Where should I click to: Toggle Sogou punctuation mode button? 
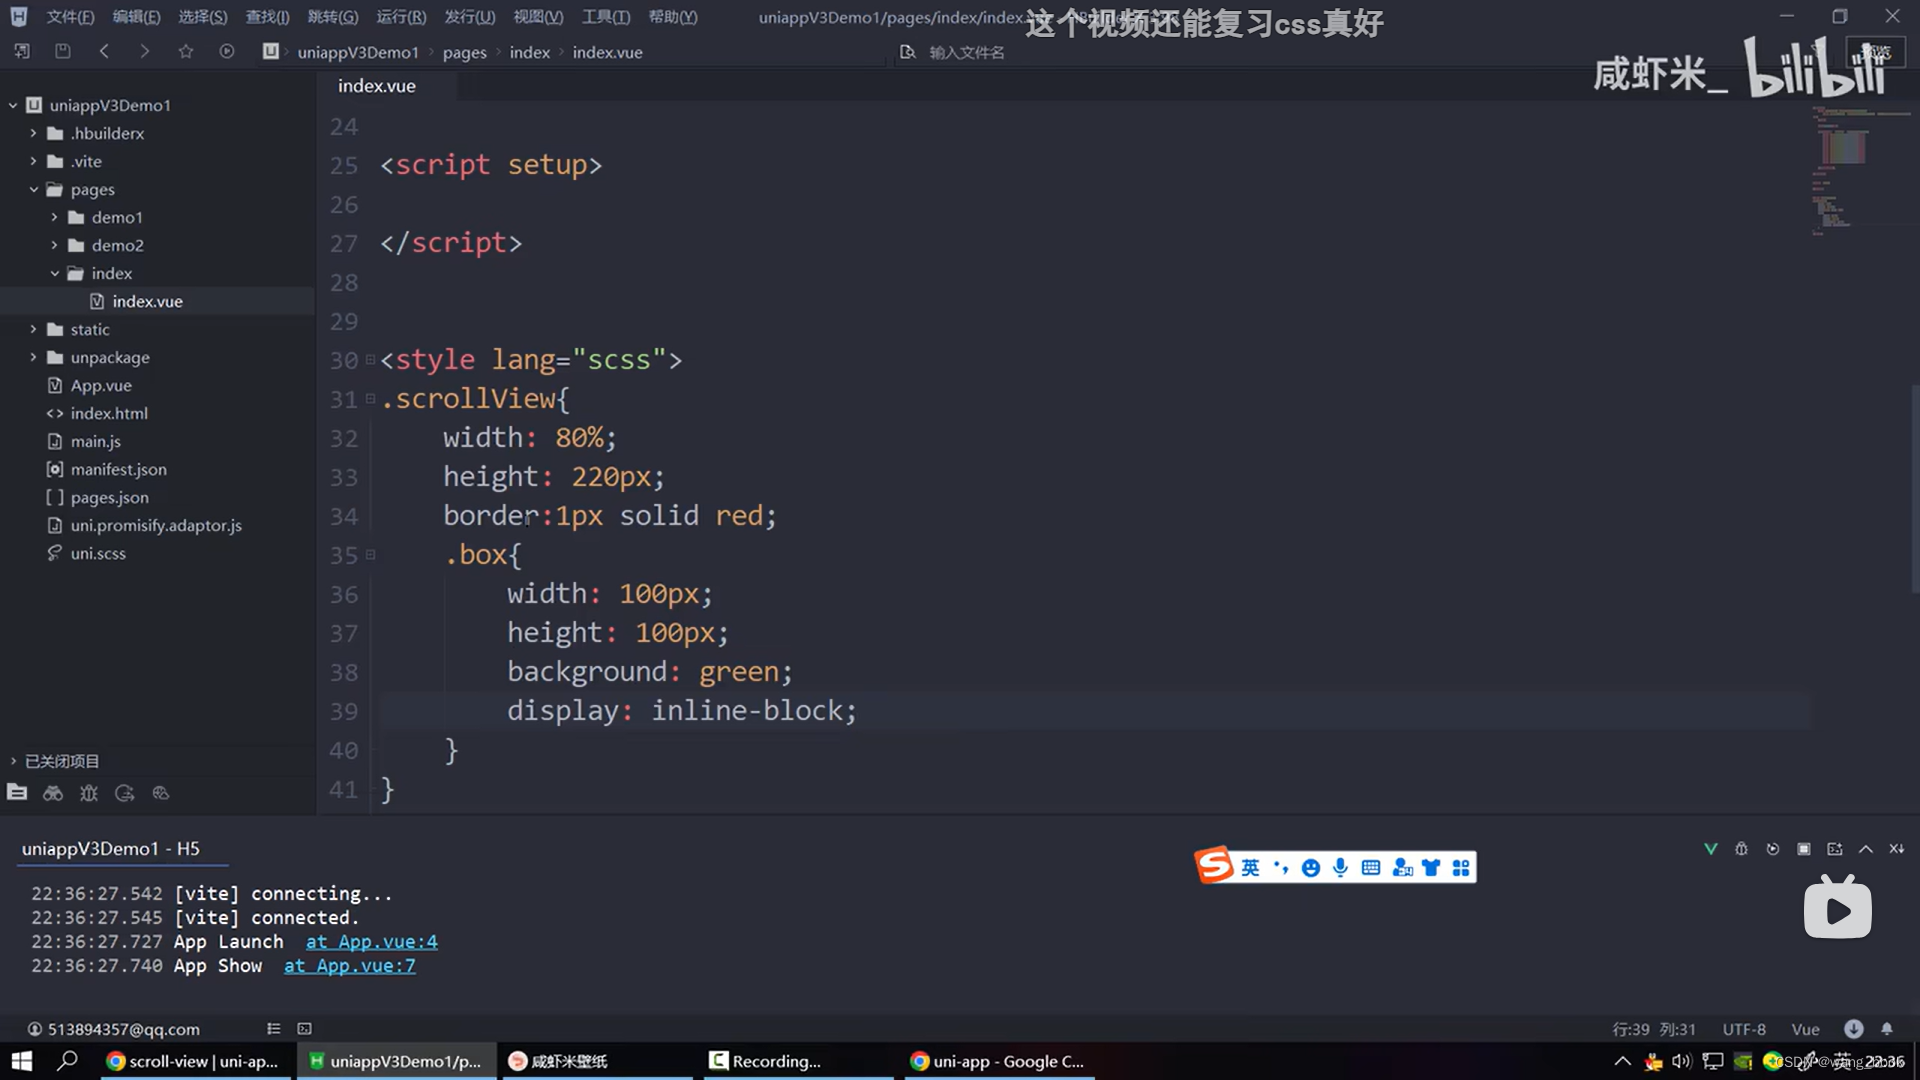tap(1281, 867)
